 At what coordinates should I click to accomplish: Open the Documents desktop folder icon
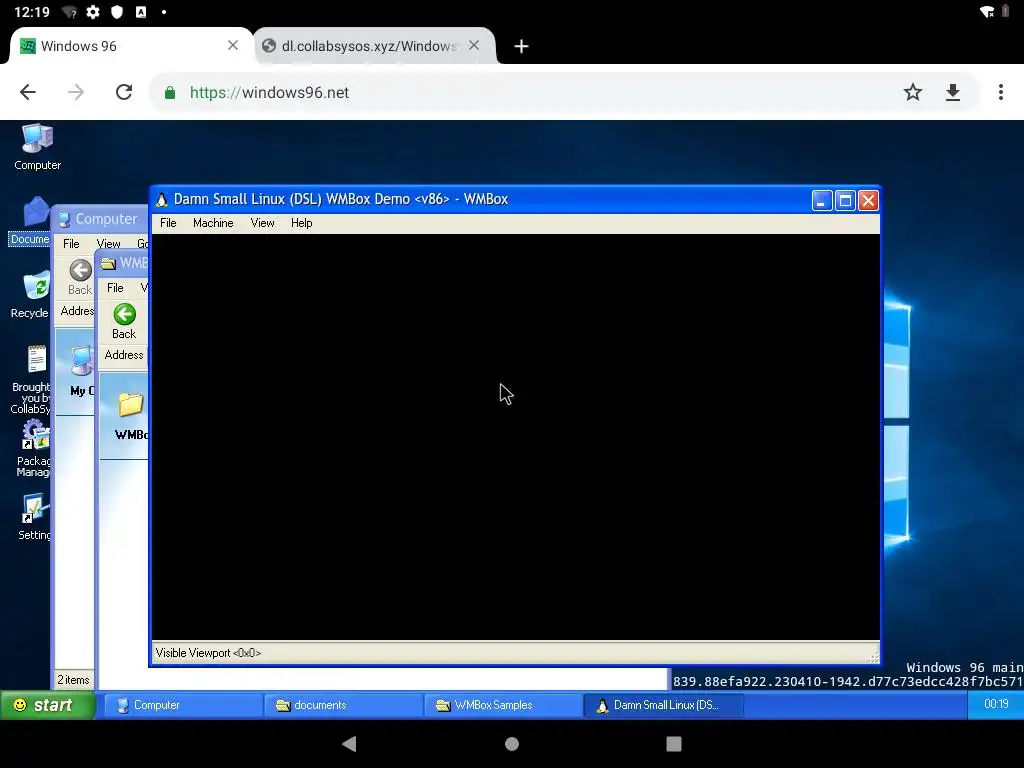[x=30, y=221]
